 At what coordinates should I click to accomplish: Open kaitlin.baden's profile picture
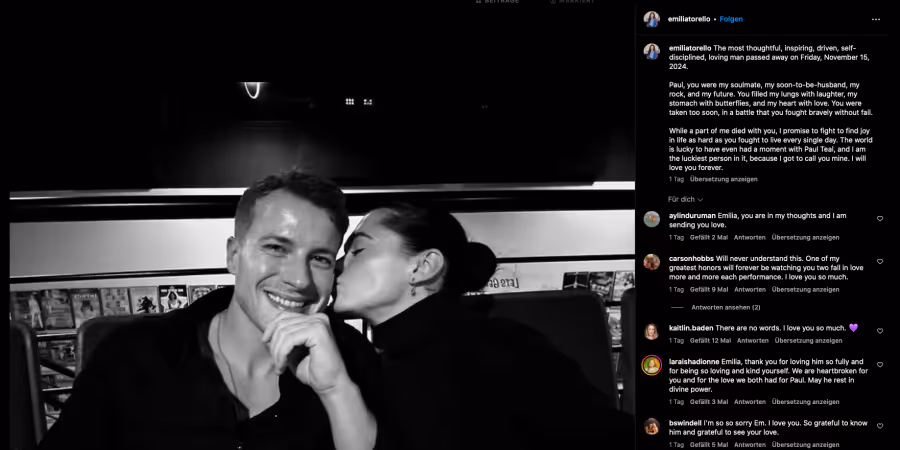coord(651,331)
